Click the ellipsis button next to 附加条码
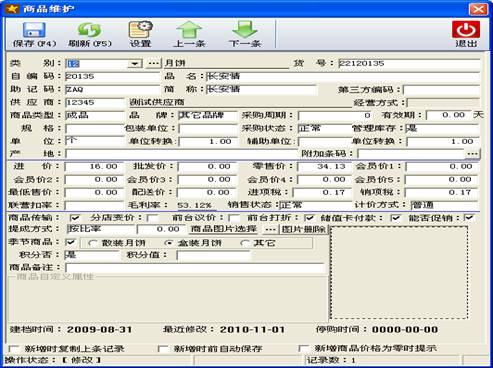This screenshot has width=493, height=368. coord(473,154)
